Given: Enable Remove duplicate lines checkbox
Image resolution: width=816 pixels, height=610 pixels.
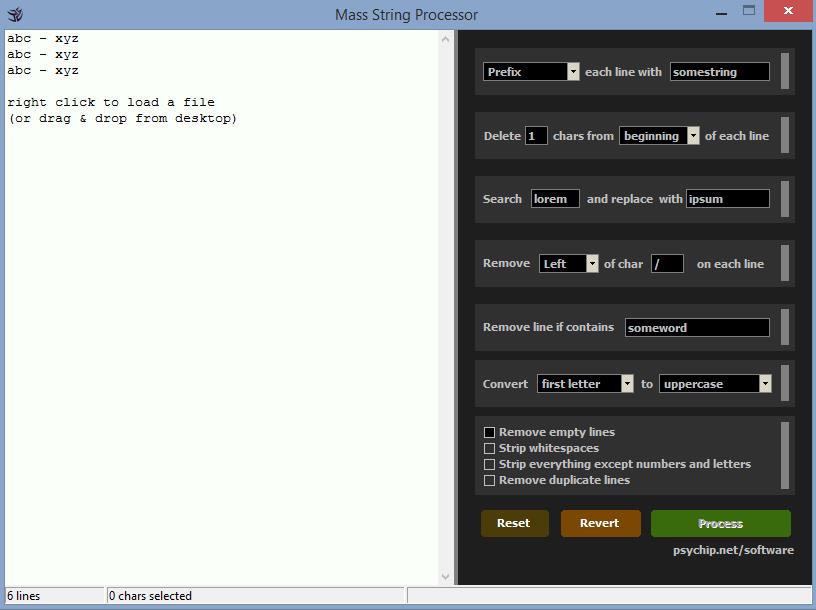Looking at the screenshot, I should [x=489, y=480].
